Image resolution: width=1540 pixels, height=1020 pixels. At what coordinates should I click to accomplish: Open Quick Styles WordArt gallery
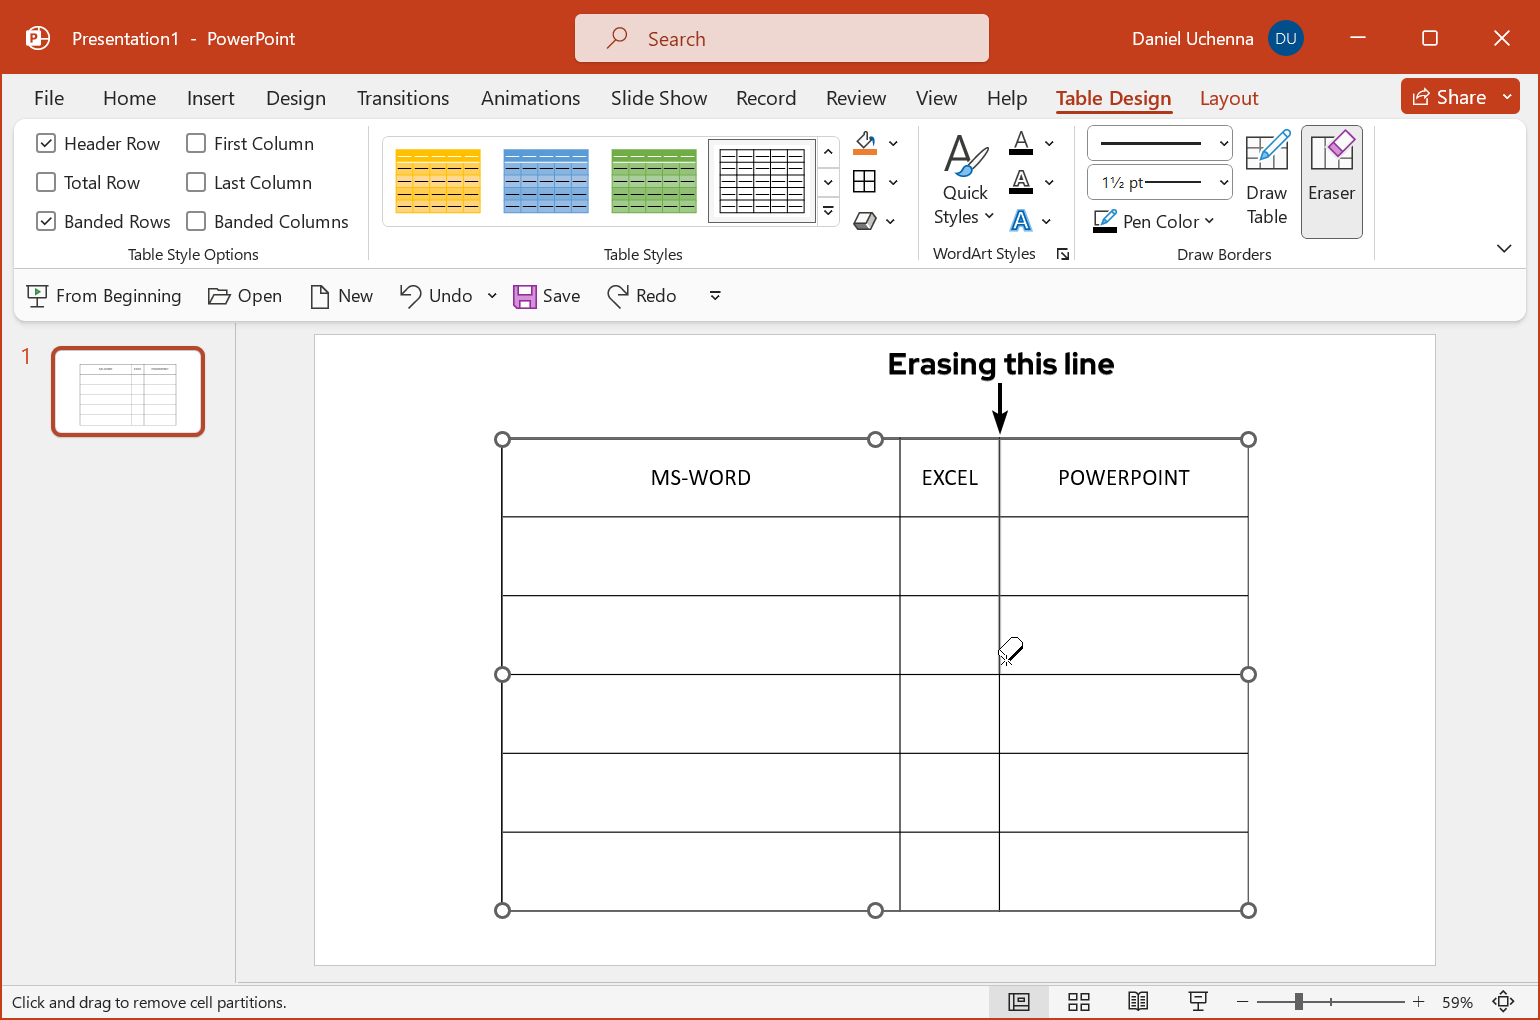(965, 181)
